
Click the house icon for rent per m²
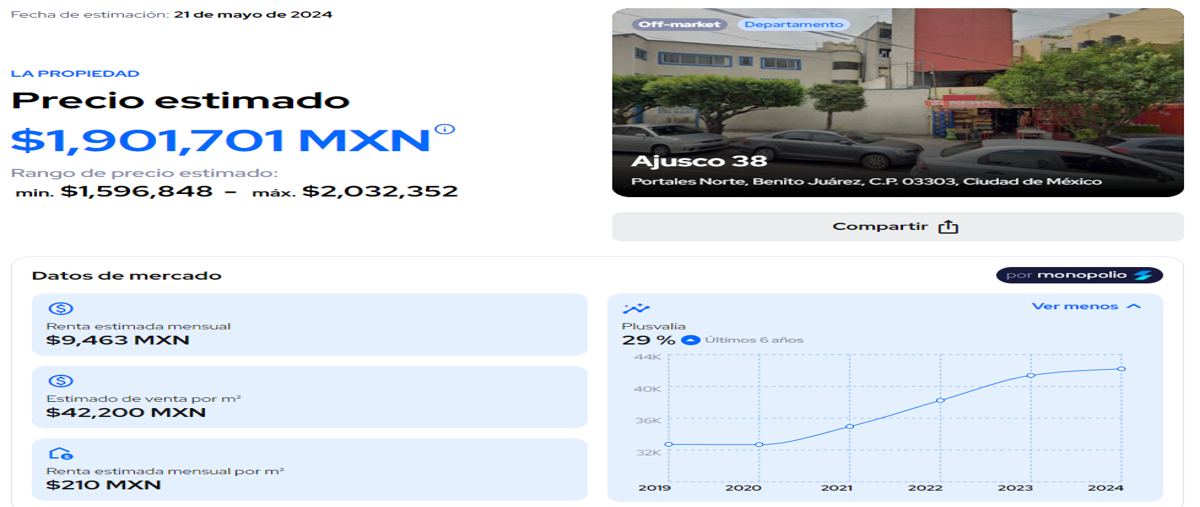tap(61, 454)
